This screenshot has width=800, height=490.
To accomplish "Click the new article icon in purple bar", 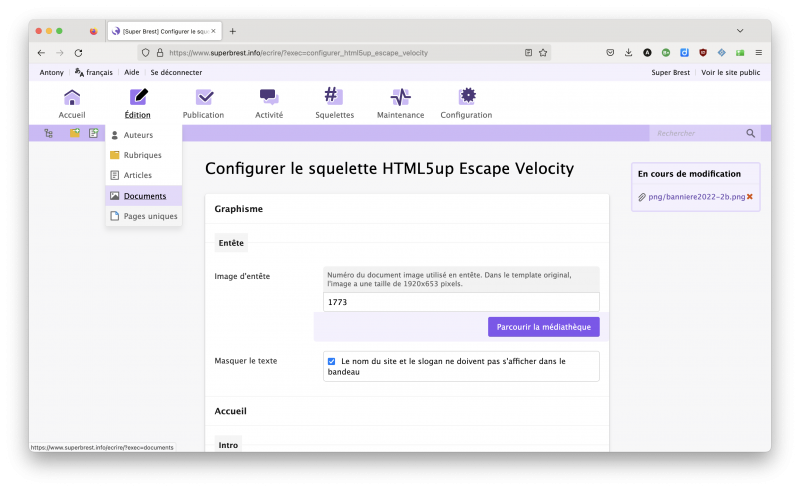I will 93,133.
